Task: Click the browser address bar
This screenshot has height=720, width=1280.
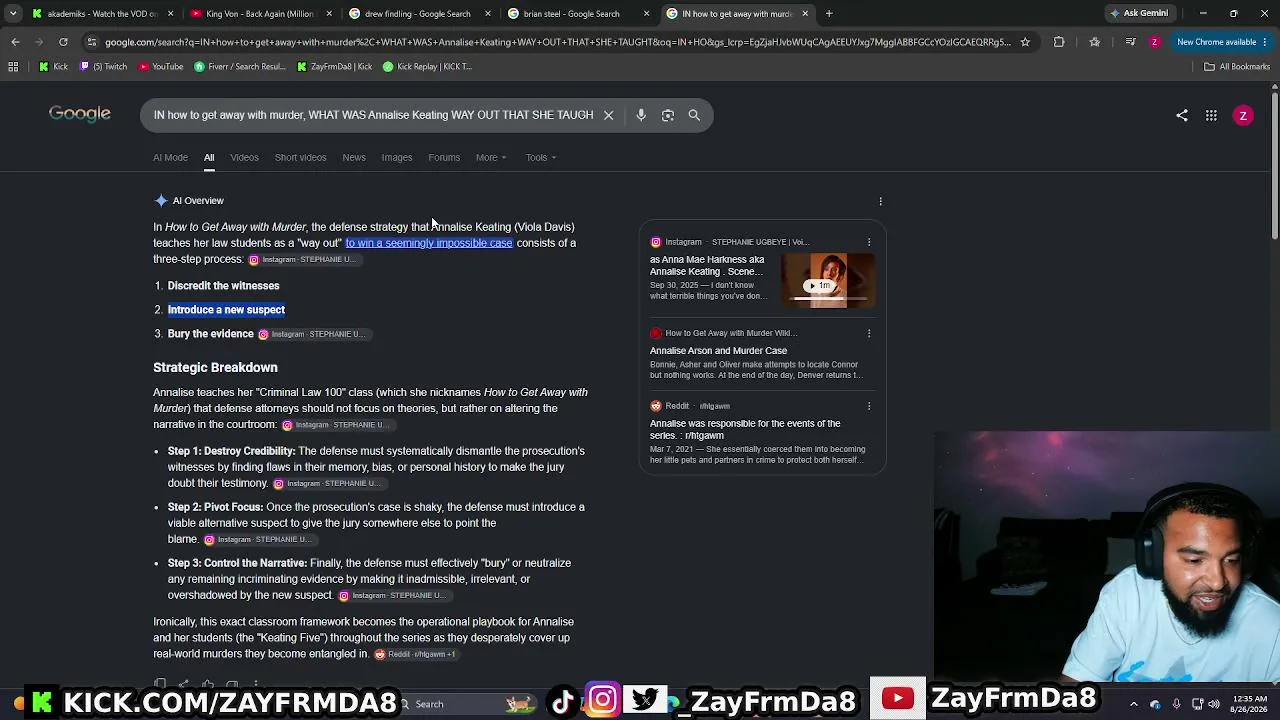Action: (x=558, y=42)
